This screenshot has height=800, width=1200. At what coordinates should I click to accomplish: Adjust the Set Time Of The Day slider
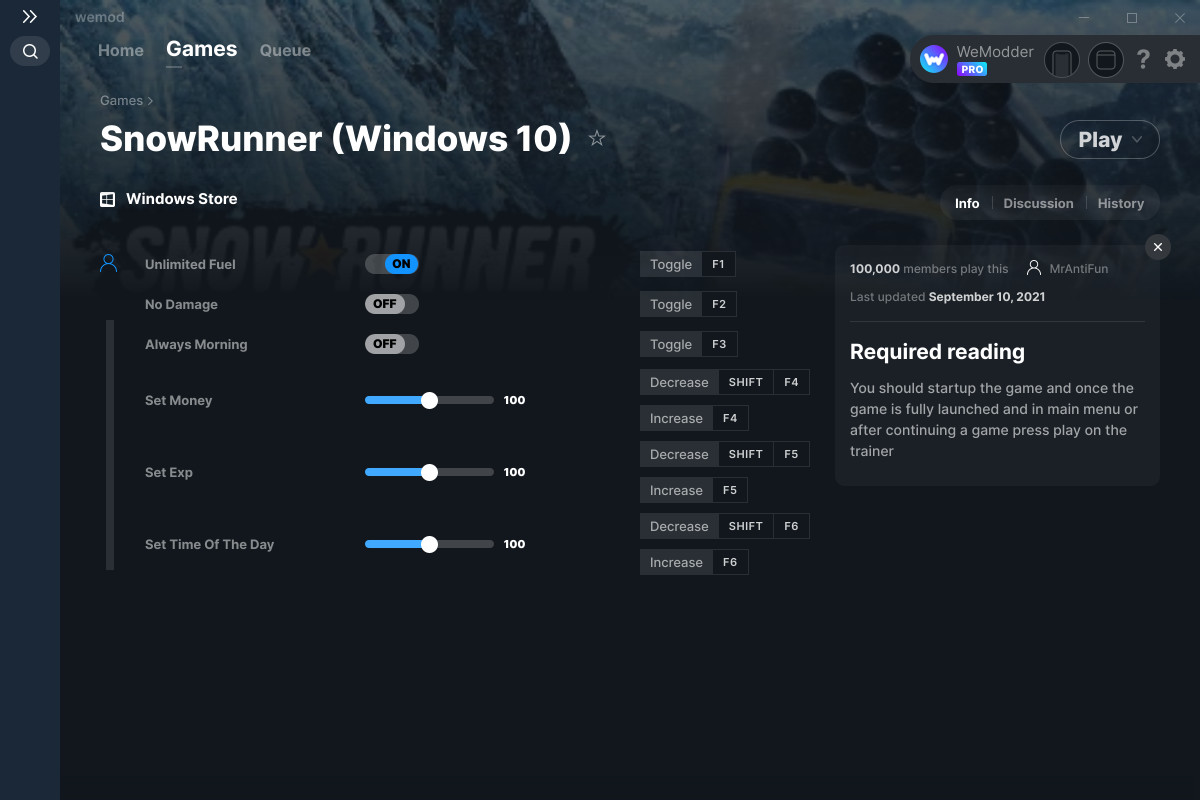[x=429, y=544]
